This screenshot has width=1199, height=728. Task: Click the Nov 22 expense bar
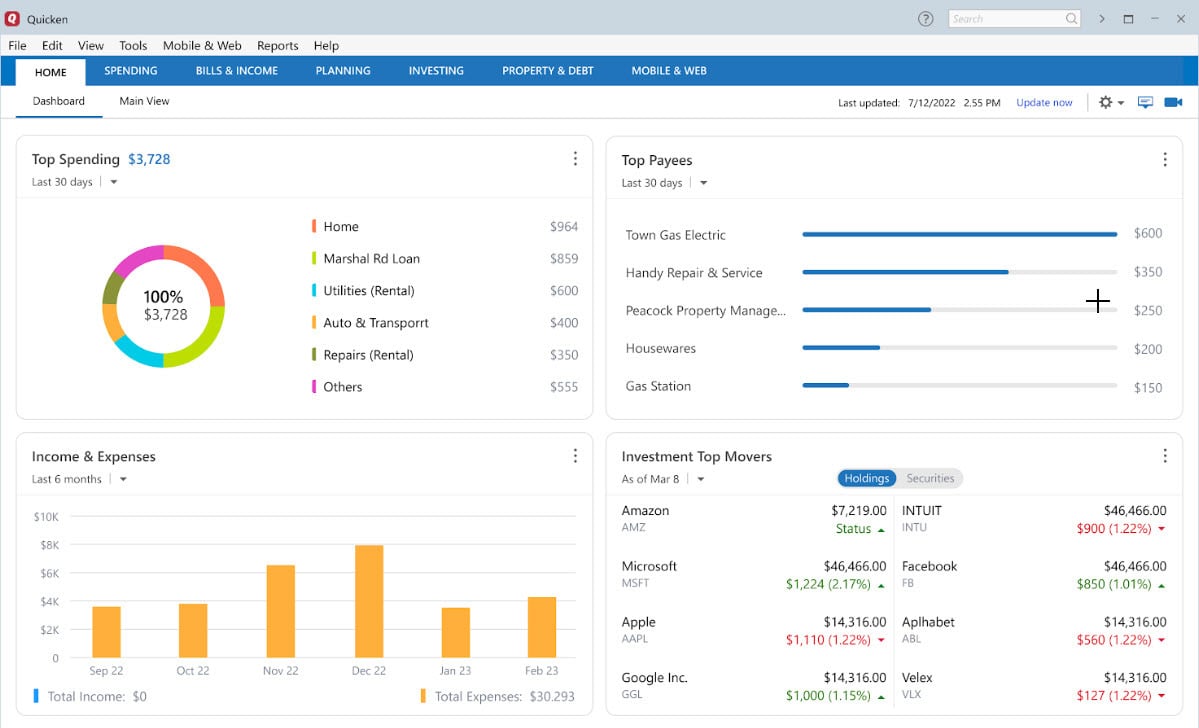pos(281,611)
